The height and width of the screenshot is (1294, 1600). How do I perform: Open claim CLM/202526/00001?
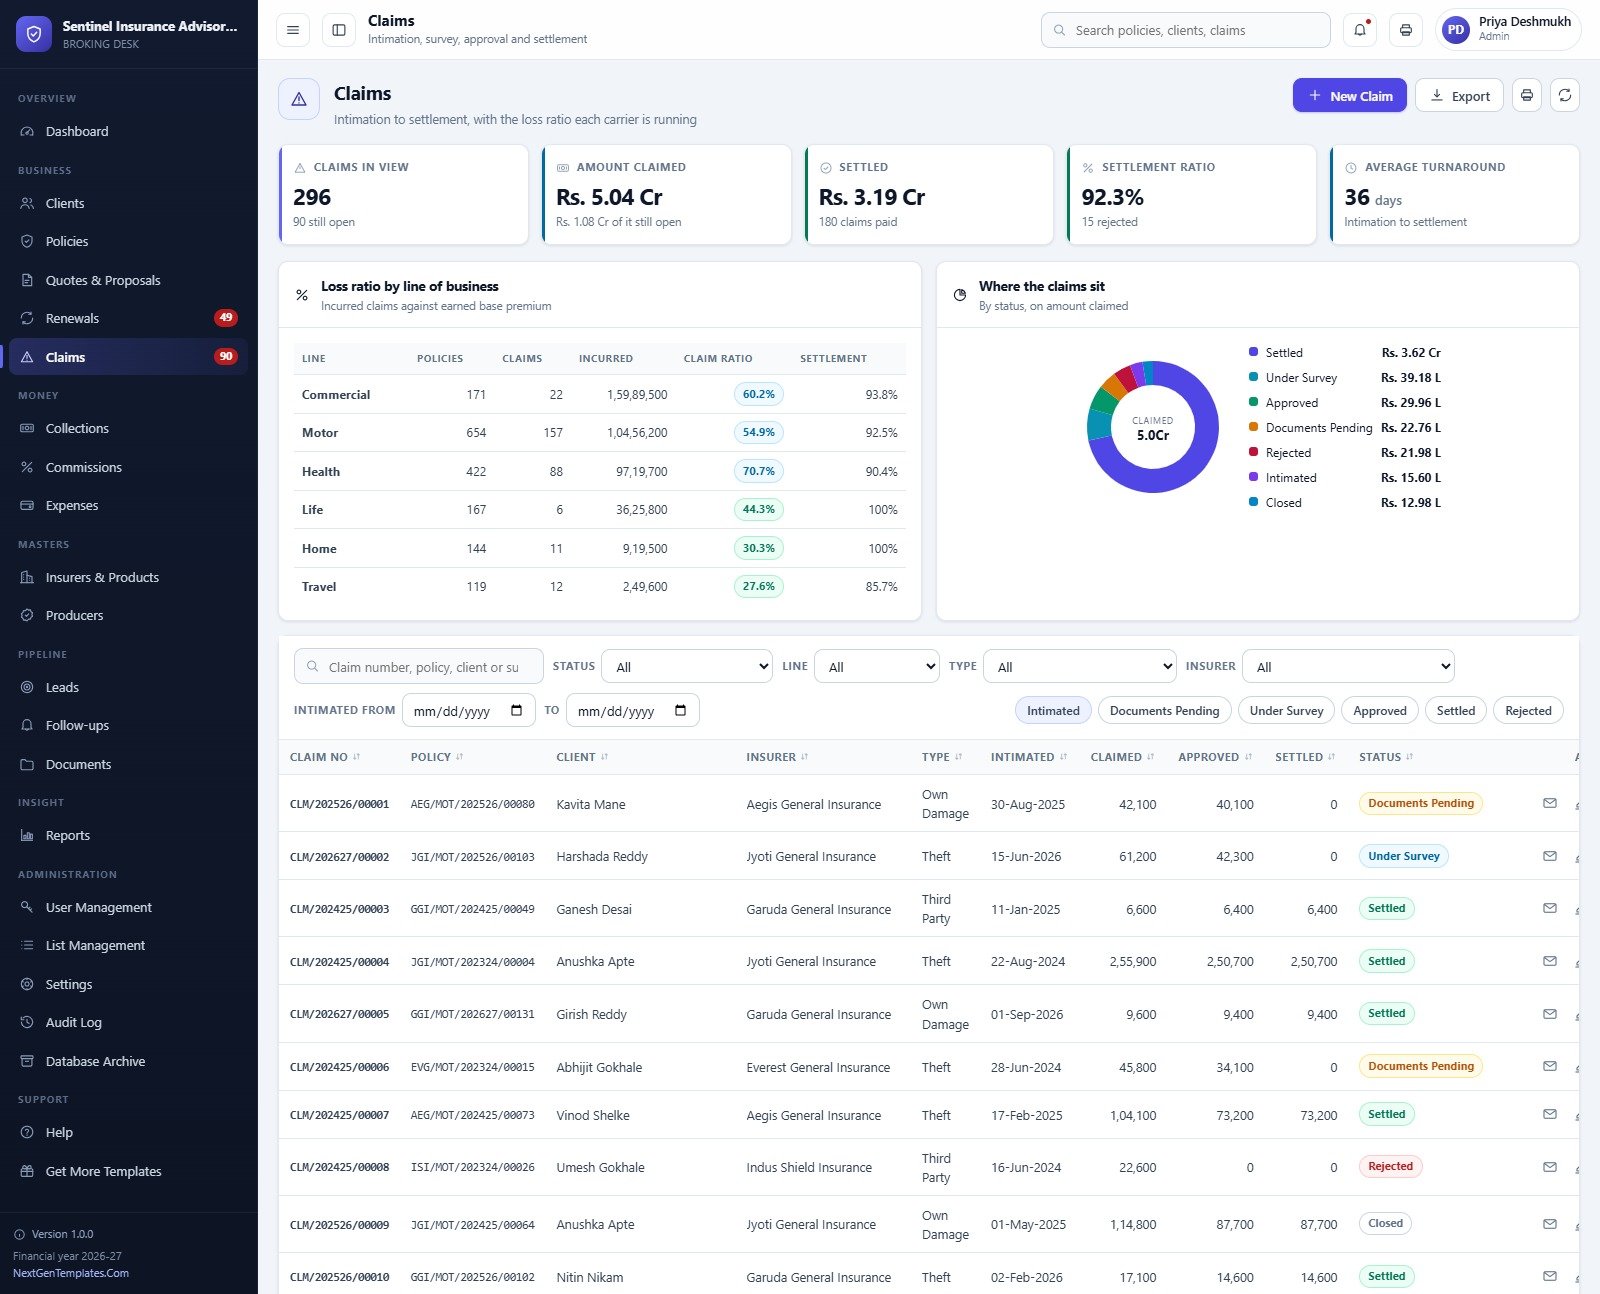(339, 804)
